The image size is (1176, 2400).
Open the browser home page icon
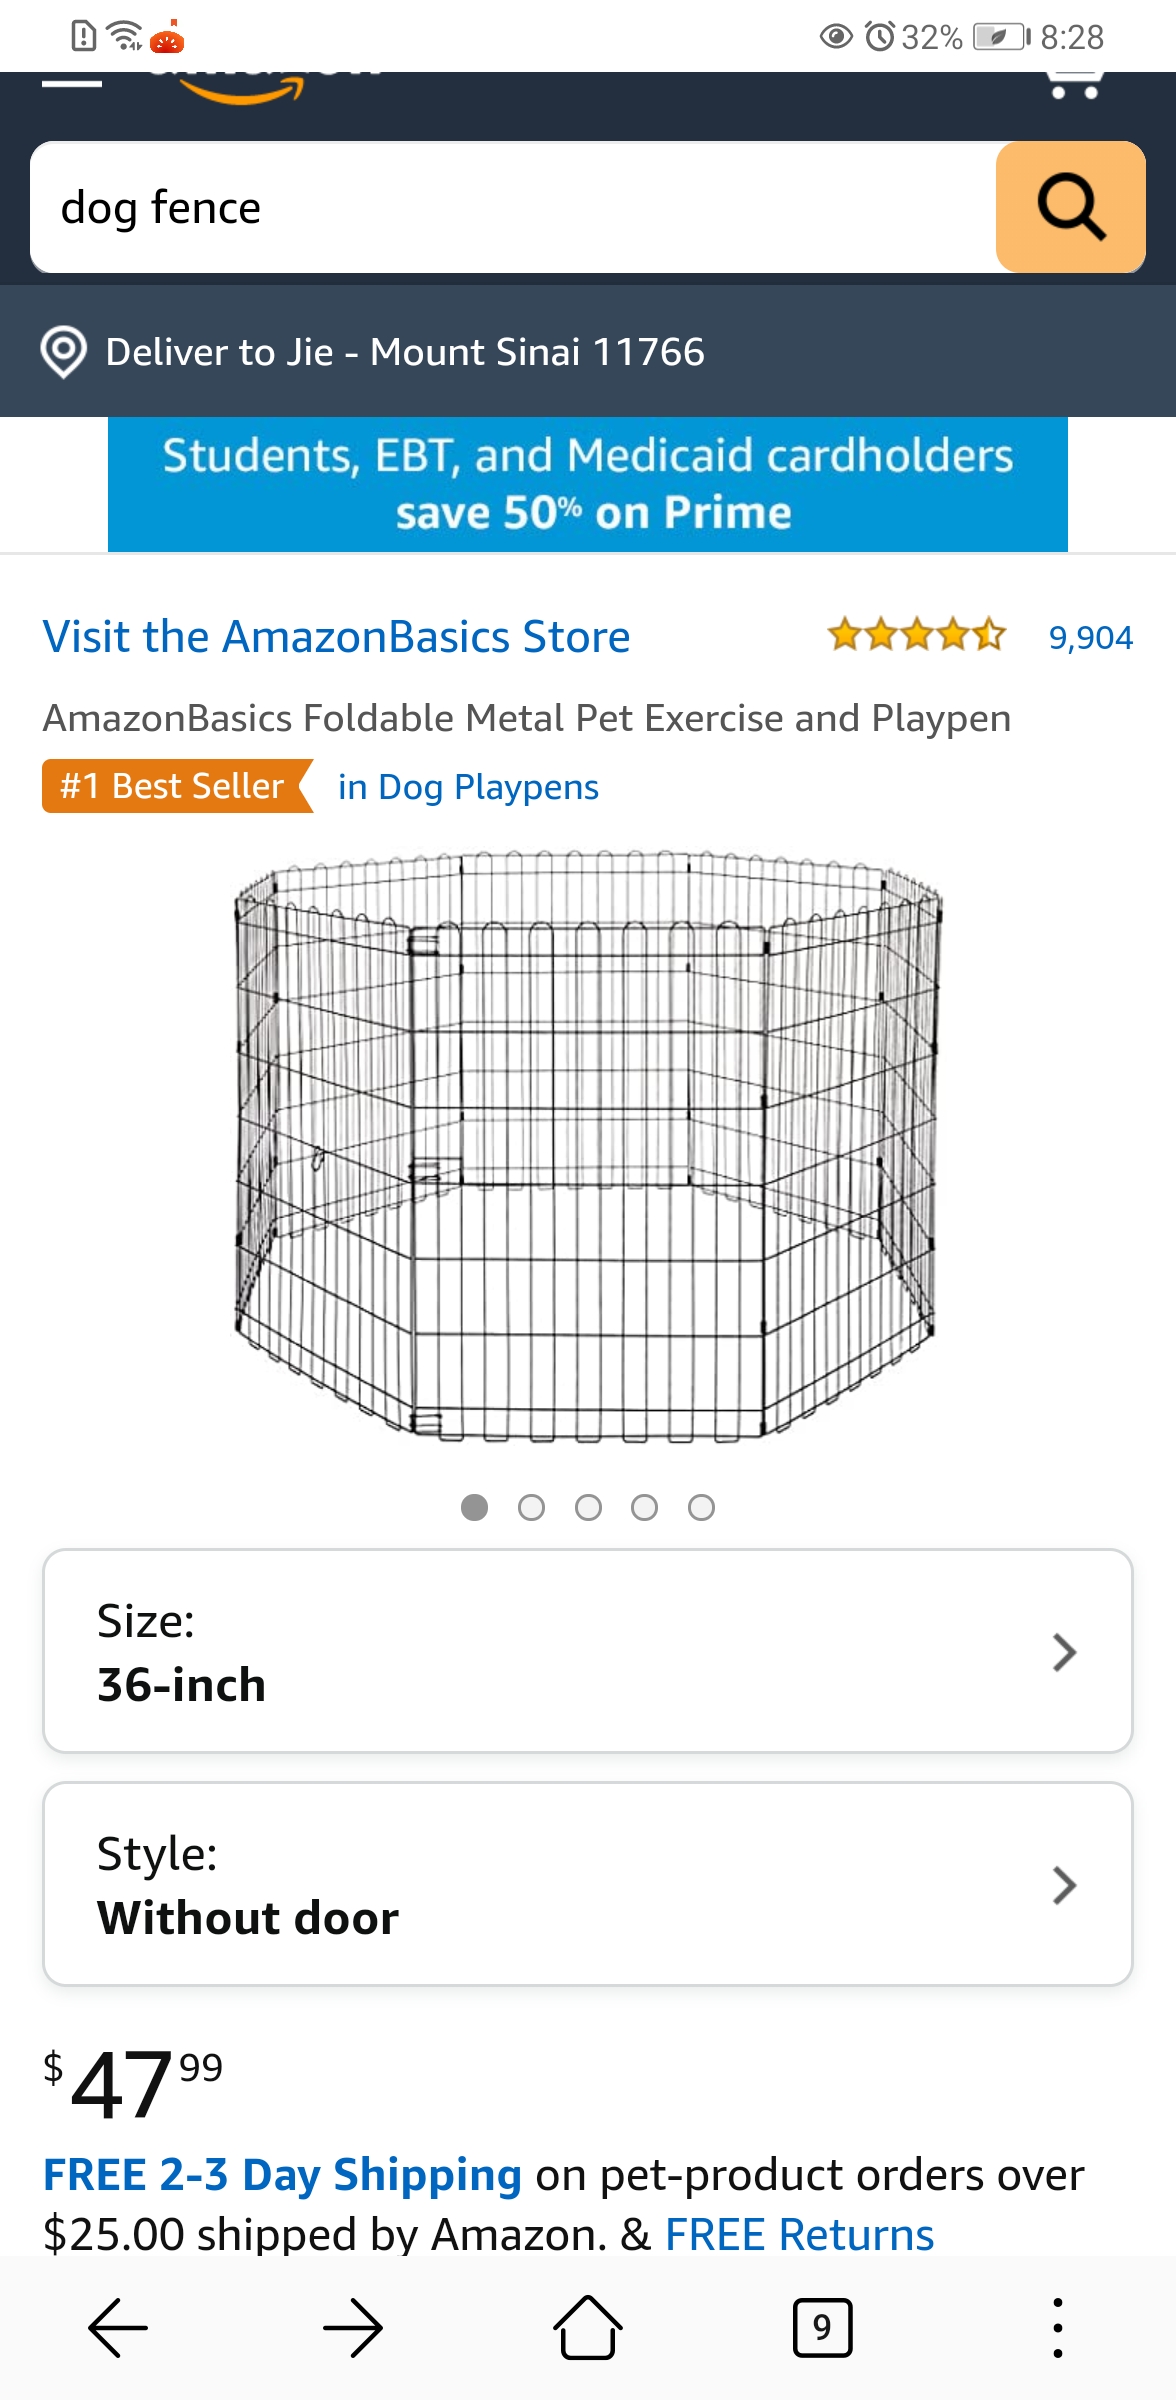[588, 2328]
